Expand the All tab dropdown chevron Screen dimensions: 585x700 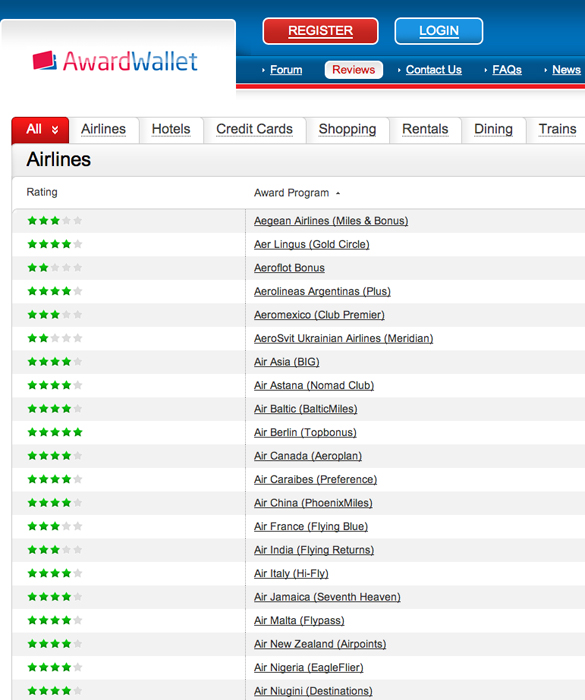(55, 129)
